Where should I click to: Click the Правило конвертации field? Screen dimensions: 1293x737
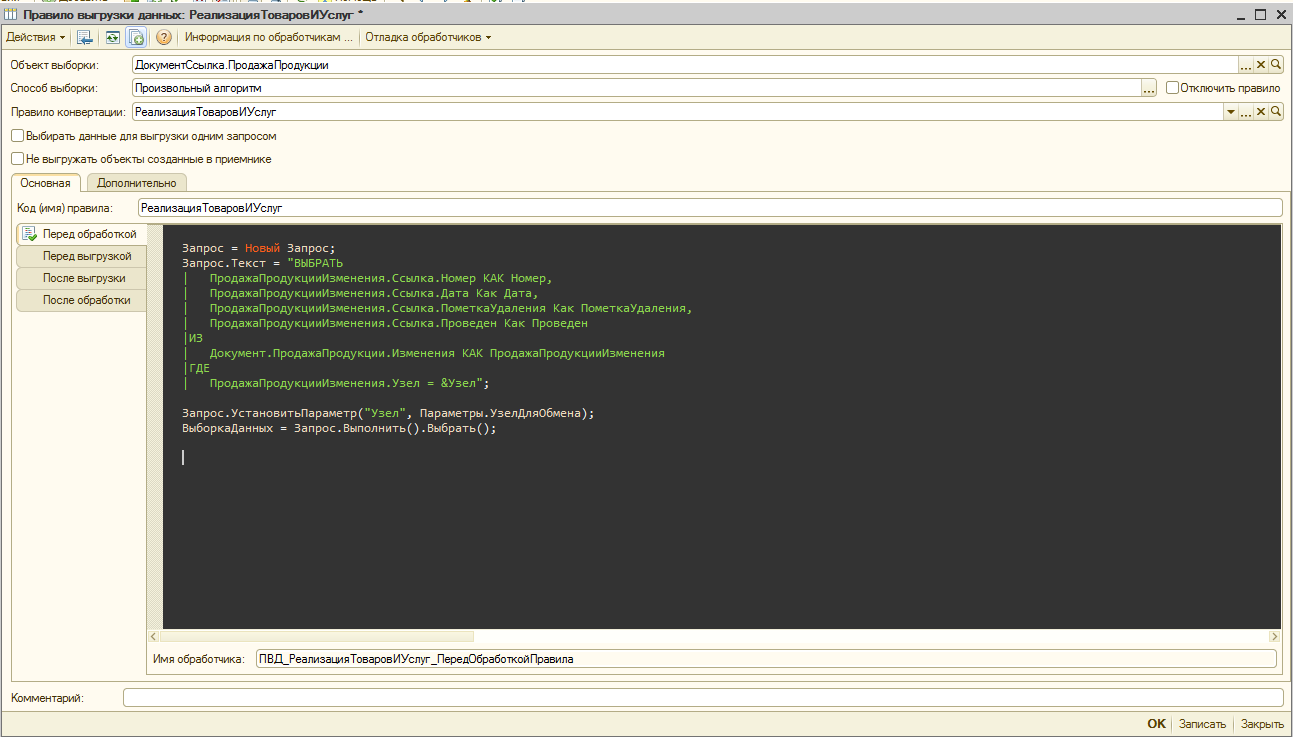coord(677,112)
